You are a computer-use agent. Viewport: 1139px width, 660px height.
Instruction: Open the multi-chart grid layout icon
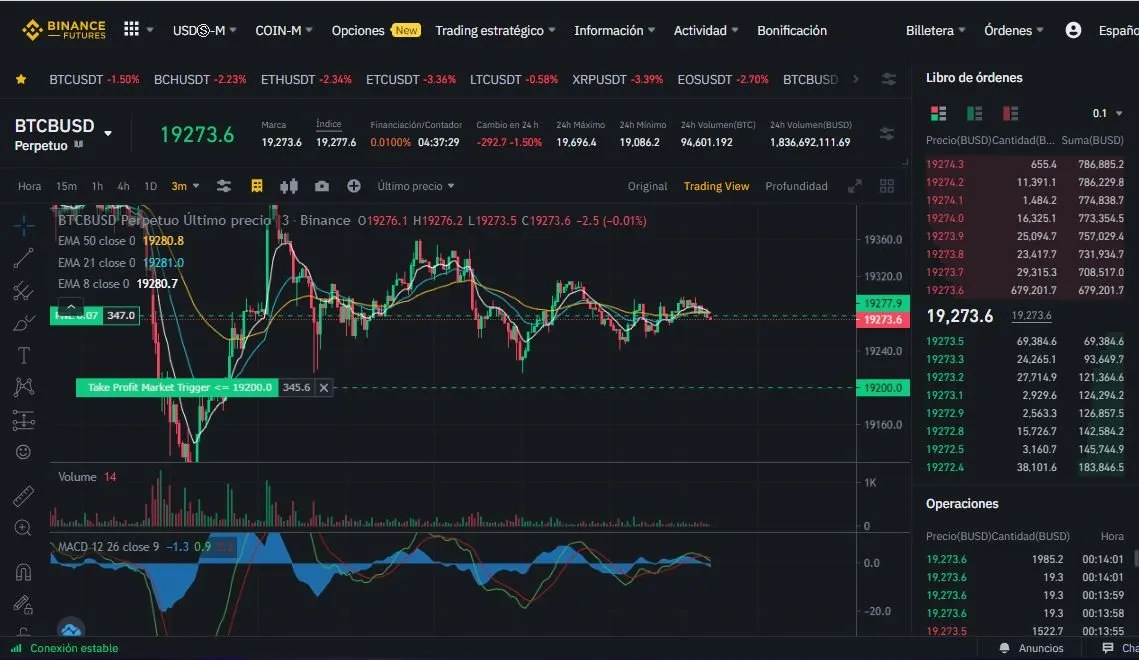coord(887,187)
